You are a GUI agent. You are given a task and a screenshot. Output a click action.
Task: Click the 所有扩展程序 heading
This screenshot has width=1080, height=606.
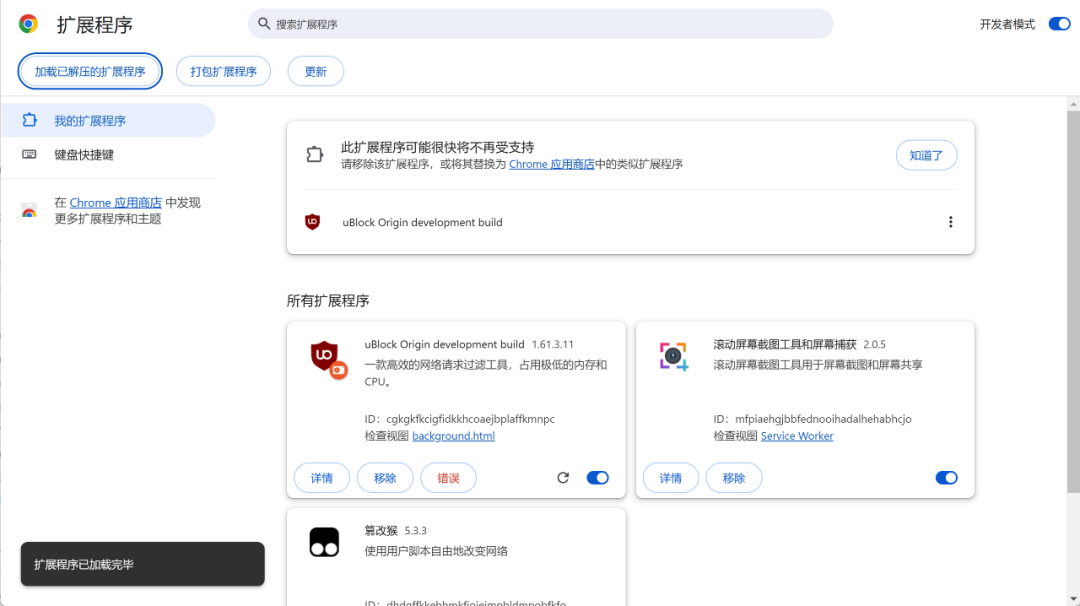pyautogui.click(x=328, y=301)
